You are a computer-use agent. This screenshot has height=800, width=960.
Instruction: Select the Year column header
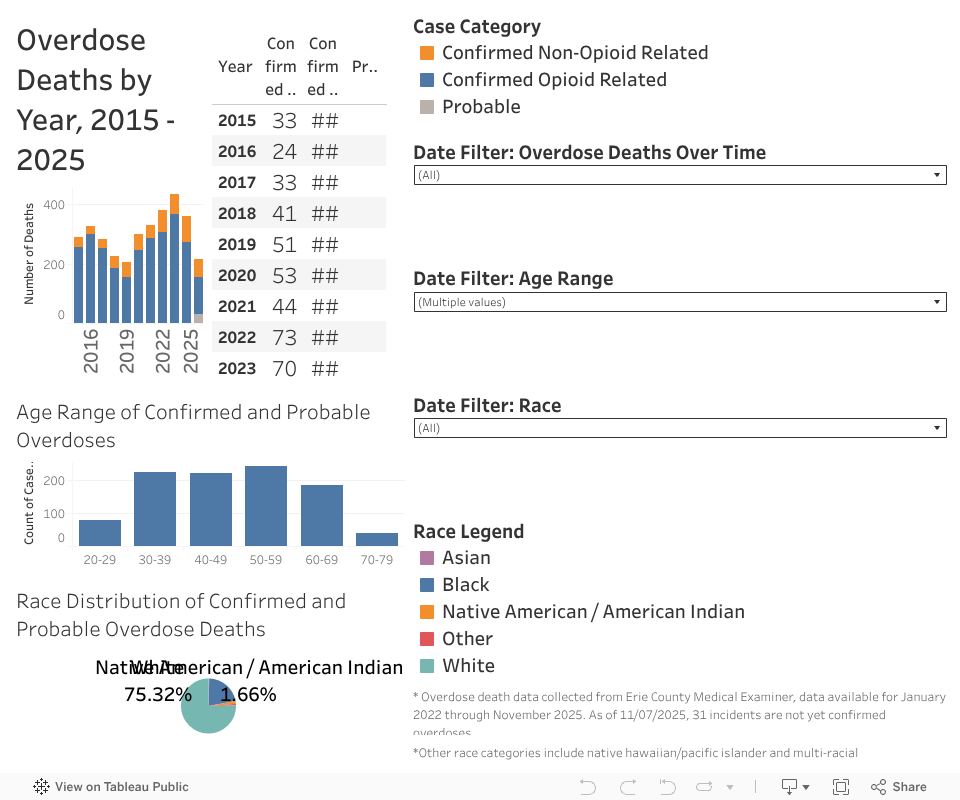point(235,67)
